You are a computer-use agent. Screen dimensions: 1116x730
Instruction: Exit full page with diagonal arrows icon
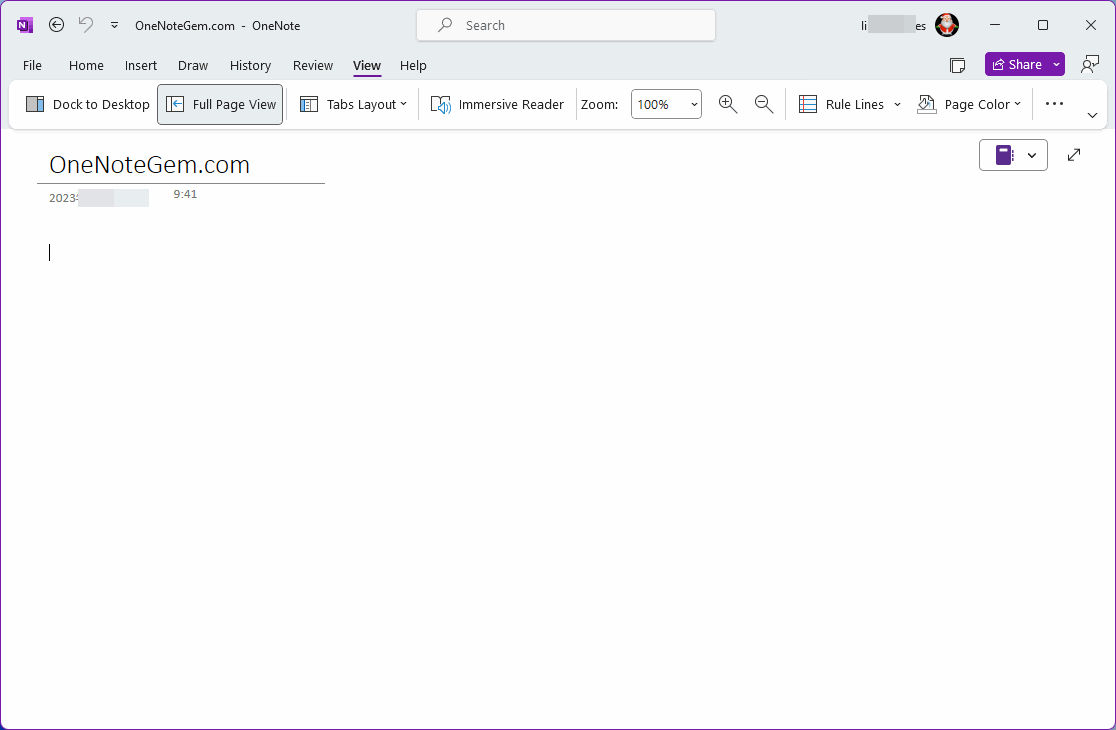coord(1074,154)
